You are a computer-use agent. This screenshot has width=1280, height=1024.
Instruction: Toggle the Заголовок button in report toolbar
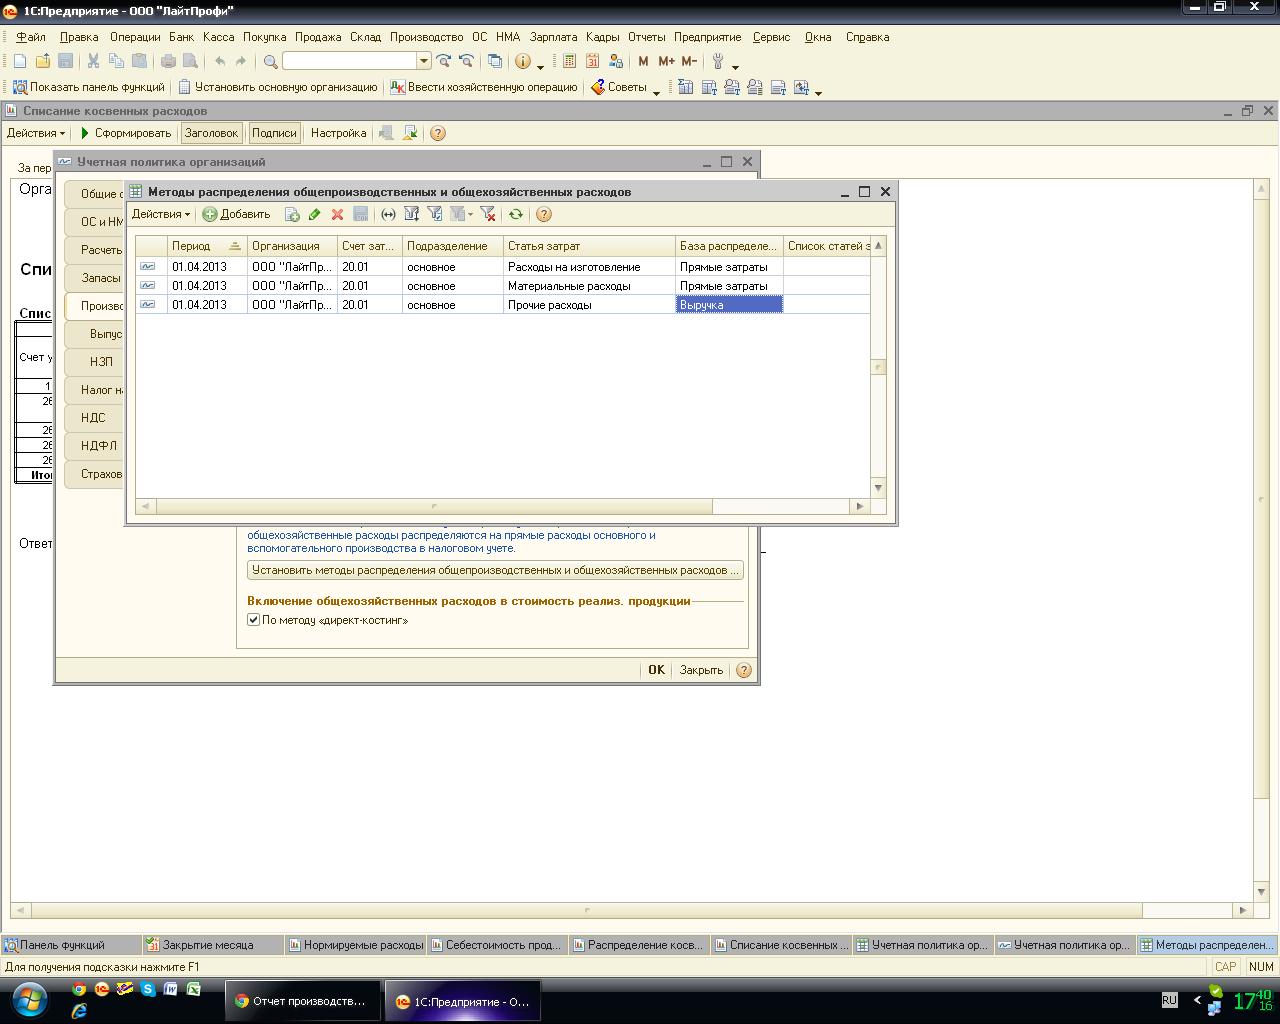pos(211,133)
